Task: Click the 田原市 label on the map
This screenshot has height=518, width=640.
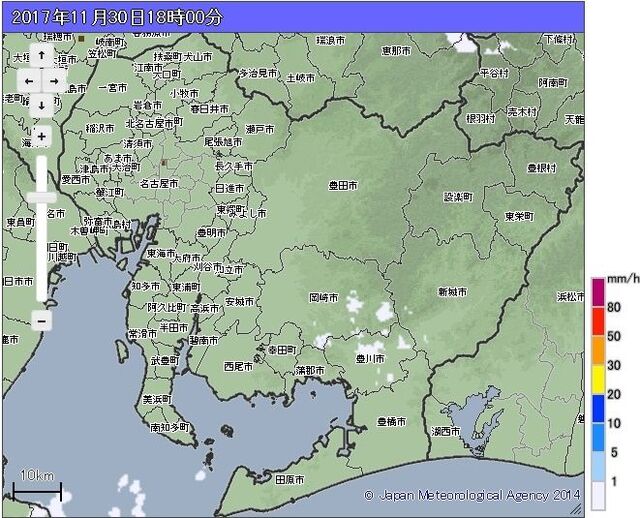Action: click(289, 479)
